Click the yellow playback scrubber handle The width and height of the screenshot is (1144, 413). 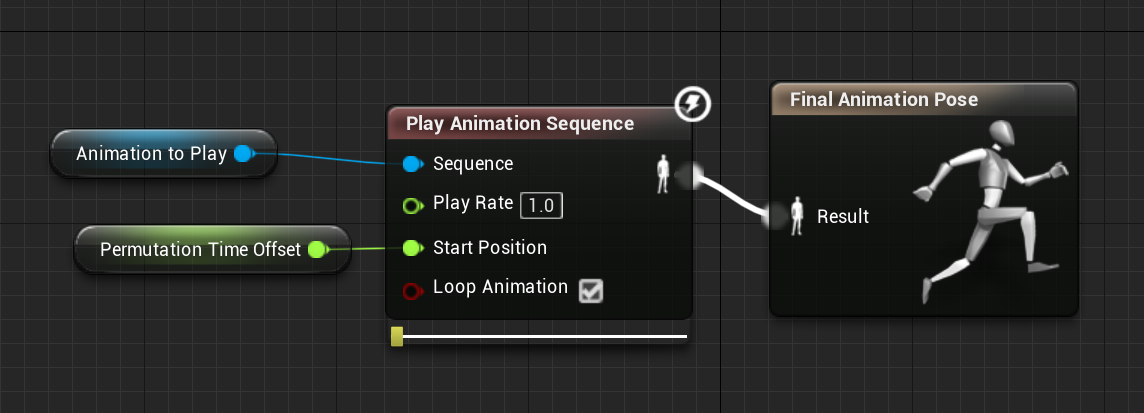[397, 336]
